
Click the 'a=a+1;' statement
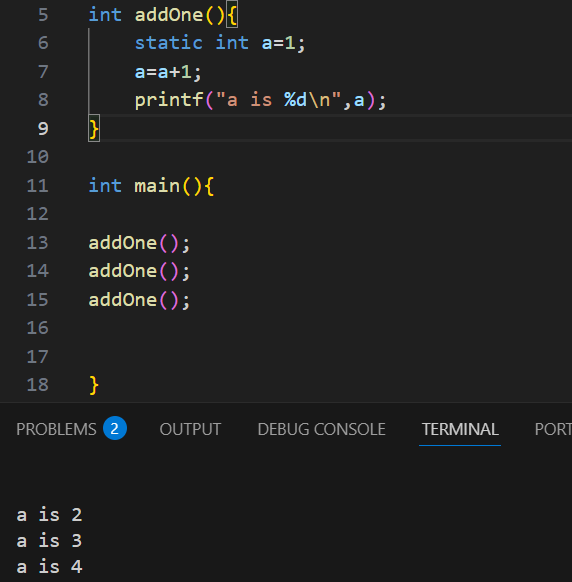tap(168, 72)
